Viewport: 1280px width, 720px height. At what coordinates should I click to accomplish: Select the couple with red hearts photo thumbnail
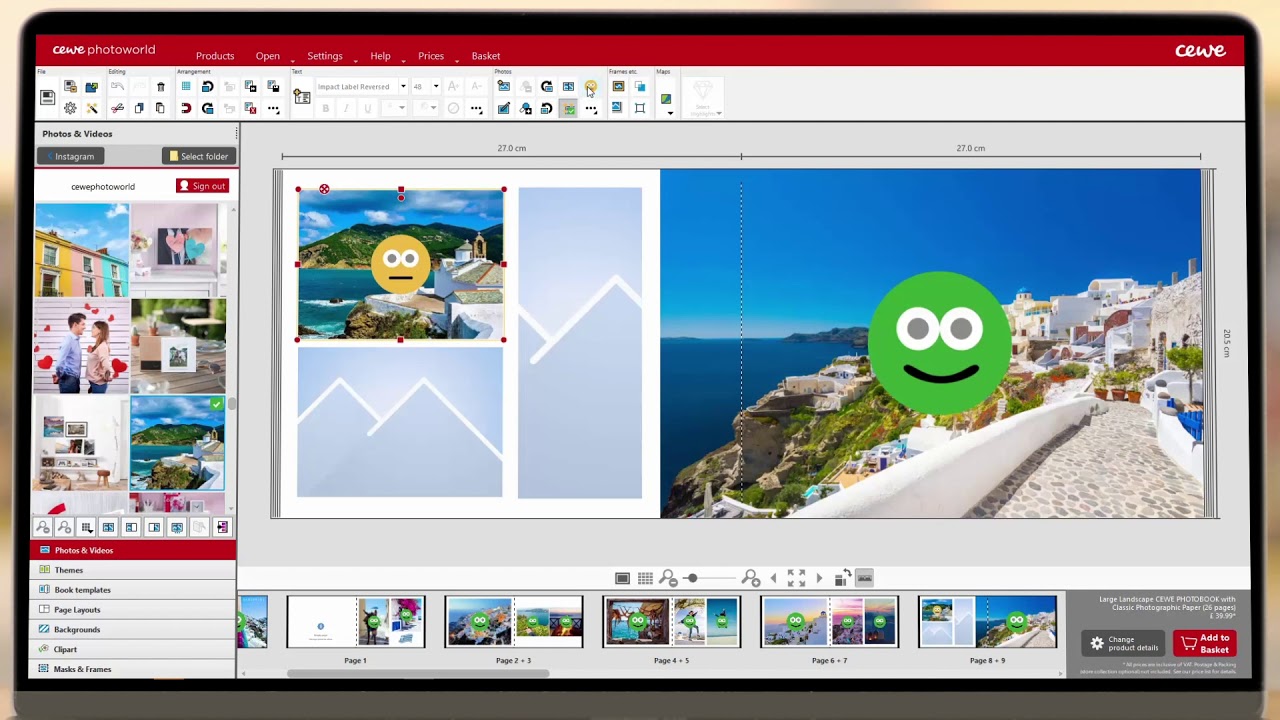coord(82,346)
